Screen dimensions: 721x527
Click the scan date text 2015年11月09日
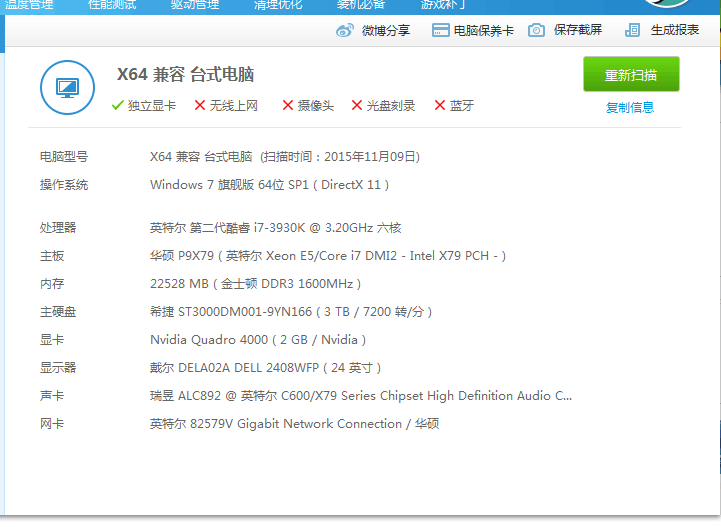[x=372, y=157]
